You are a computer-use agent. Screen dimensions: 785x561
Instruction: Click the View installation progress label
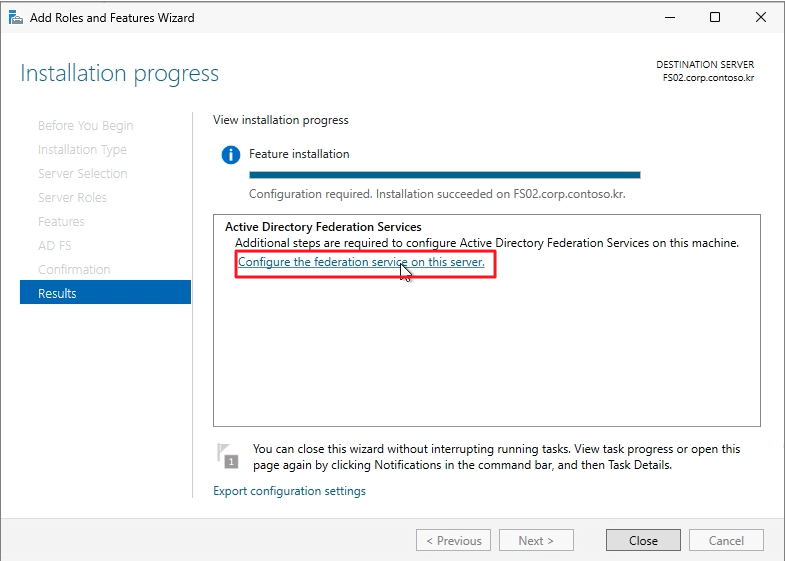pyautogui.click(x=280, y=120)
